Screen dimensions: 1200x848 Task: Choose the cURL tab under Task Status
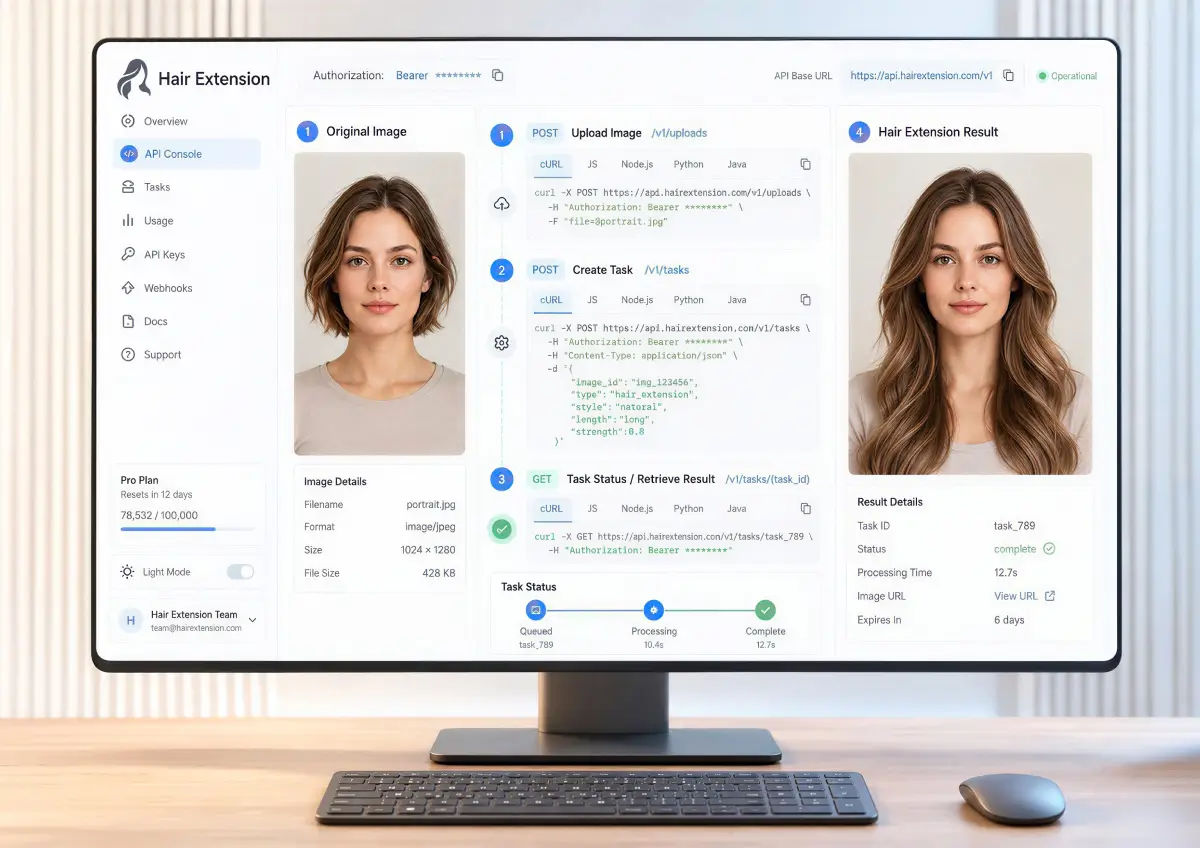coord(551,509)
